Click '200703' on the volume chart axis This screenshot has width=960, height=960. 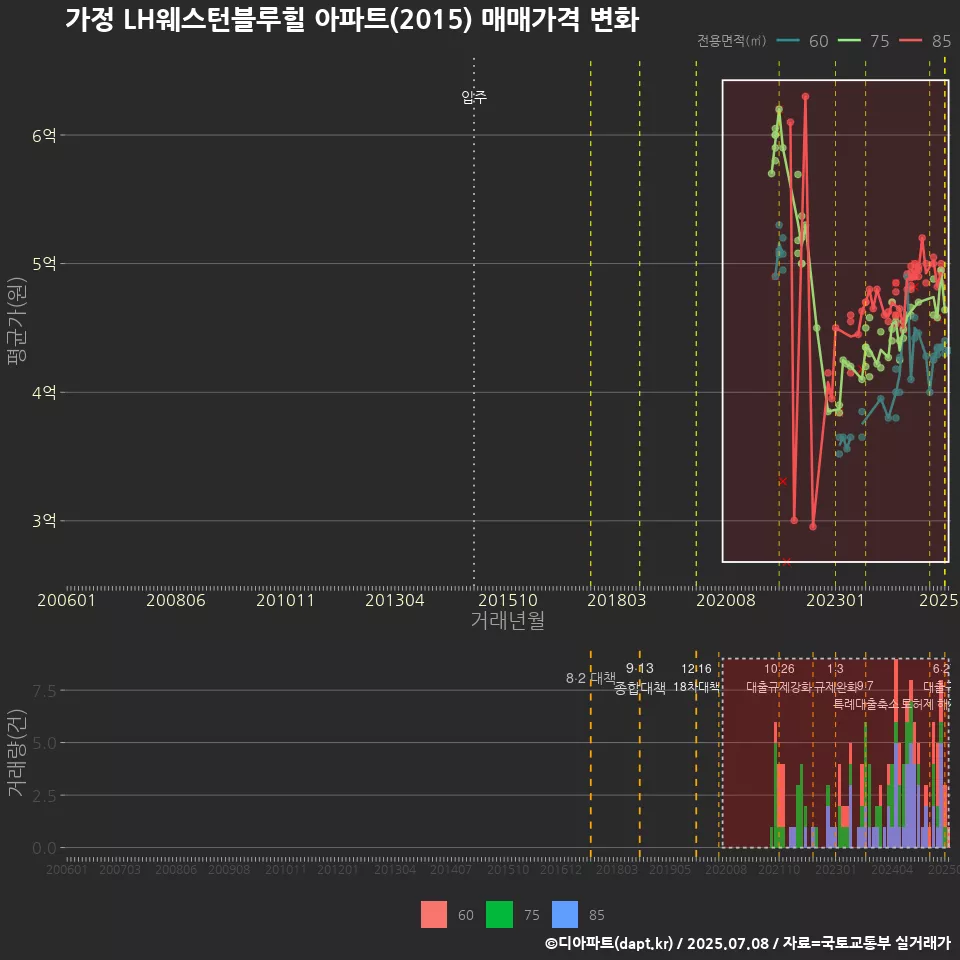pyautogui.click(x=120, y=869)
